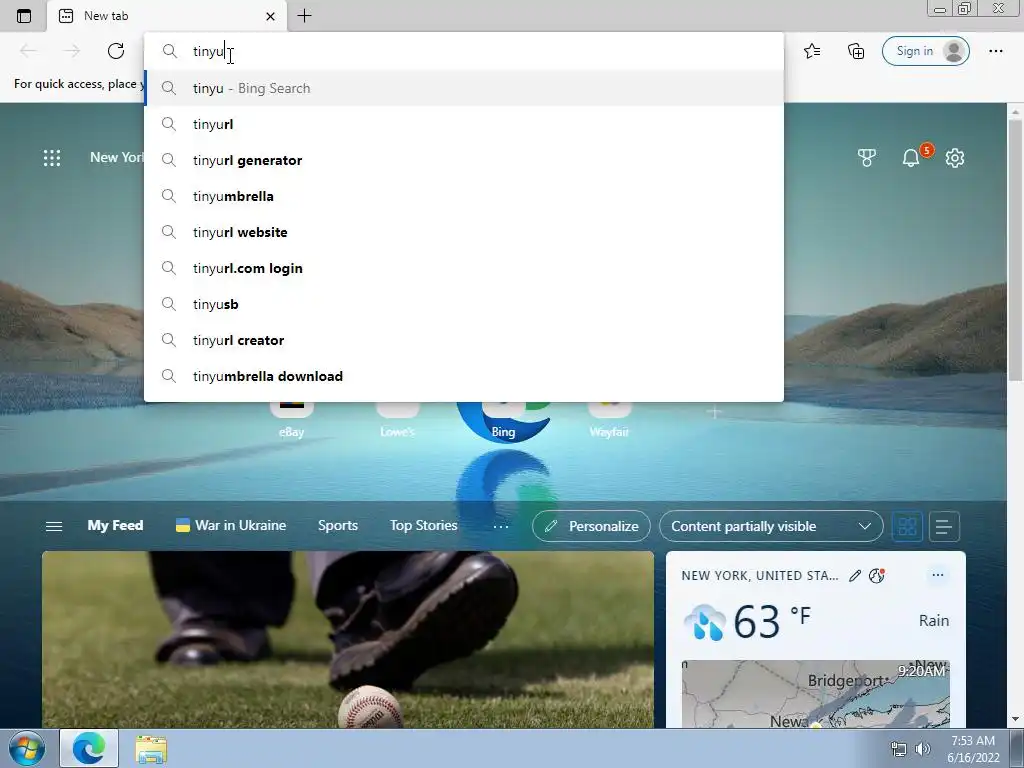
Task: Switch to the Top Stories tab
Action: point(423,525)
